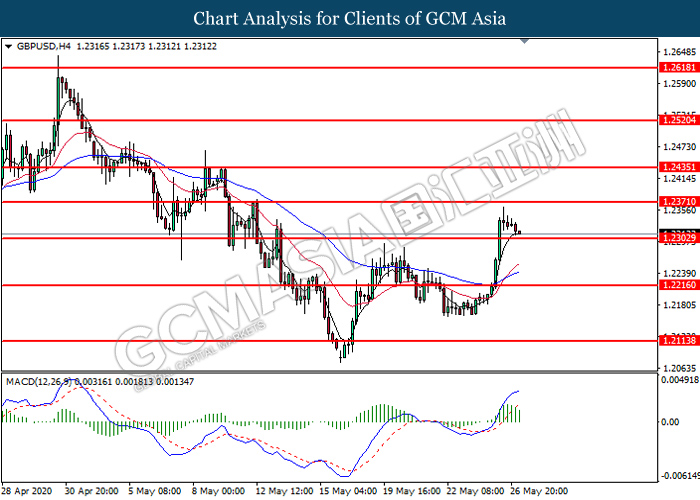Click the red 1.23710 resistance level label

pyautogui.click(x=679, y=202)
